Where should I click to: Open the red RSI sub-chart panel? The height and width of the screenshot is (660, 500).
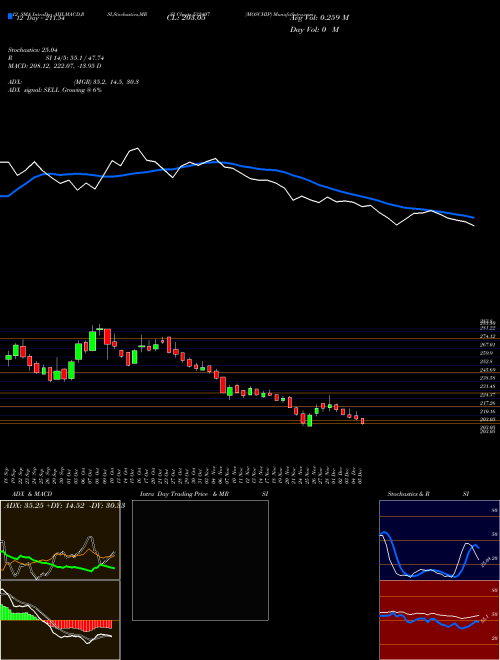coord(439,620)
